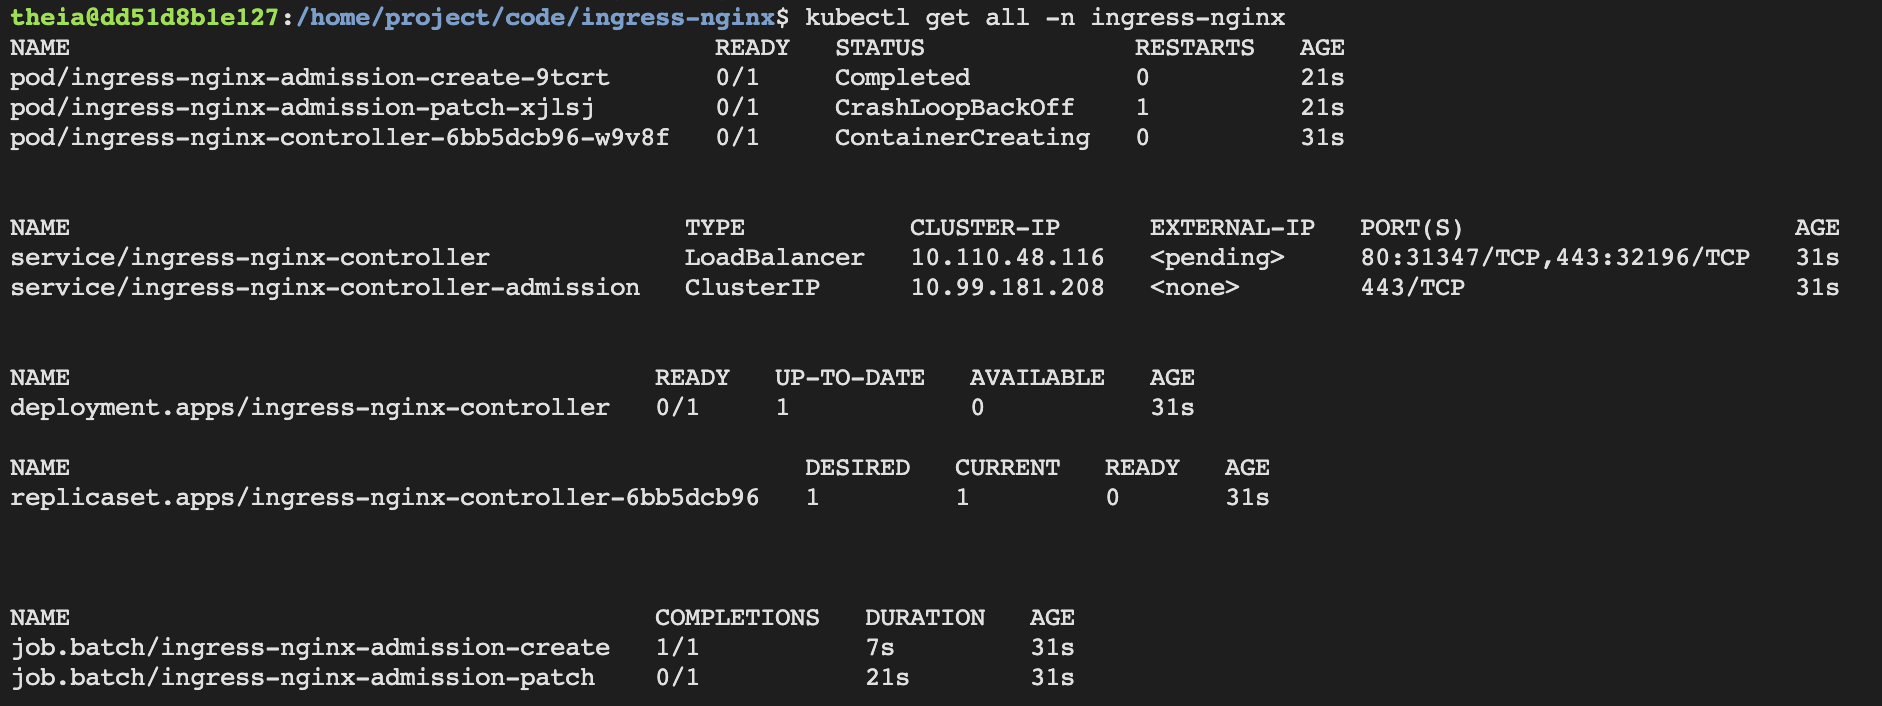Click job.batch/ingress-nginx-admission-patch name
The width and height of the screenshot is (1882, 706).
302,678
